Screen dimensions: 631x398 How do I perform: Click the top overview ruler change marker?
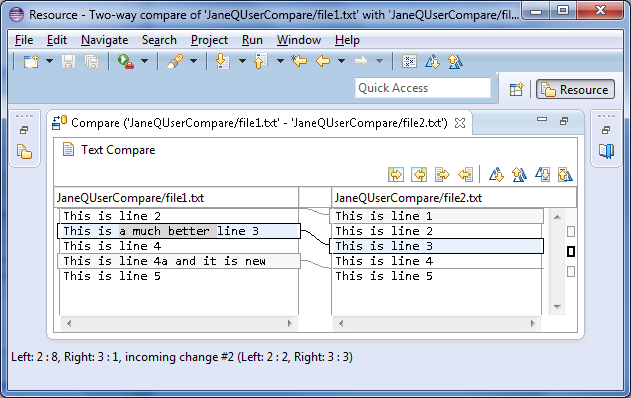[571, 231]
